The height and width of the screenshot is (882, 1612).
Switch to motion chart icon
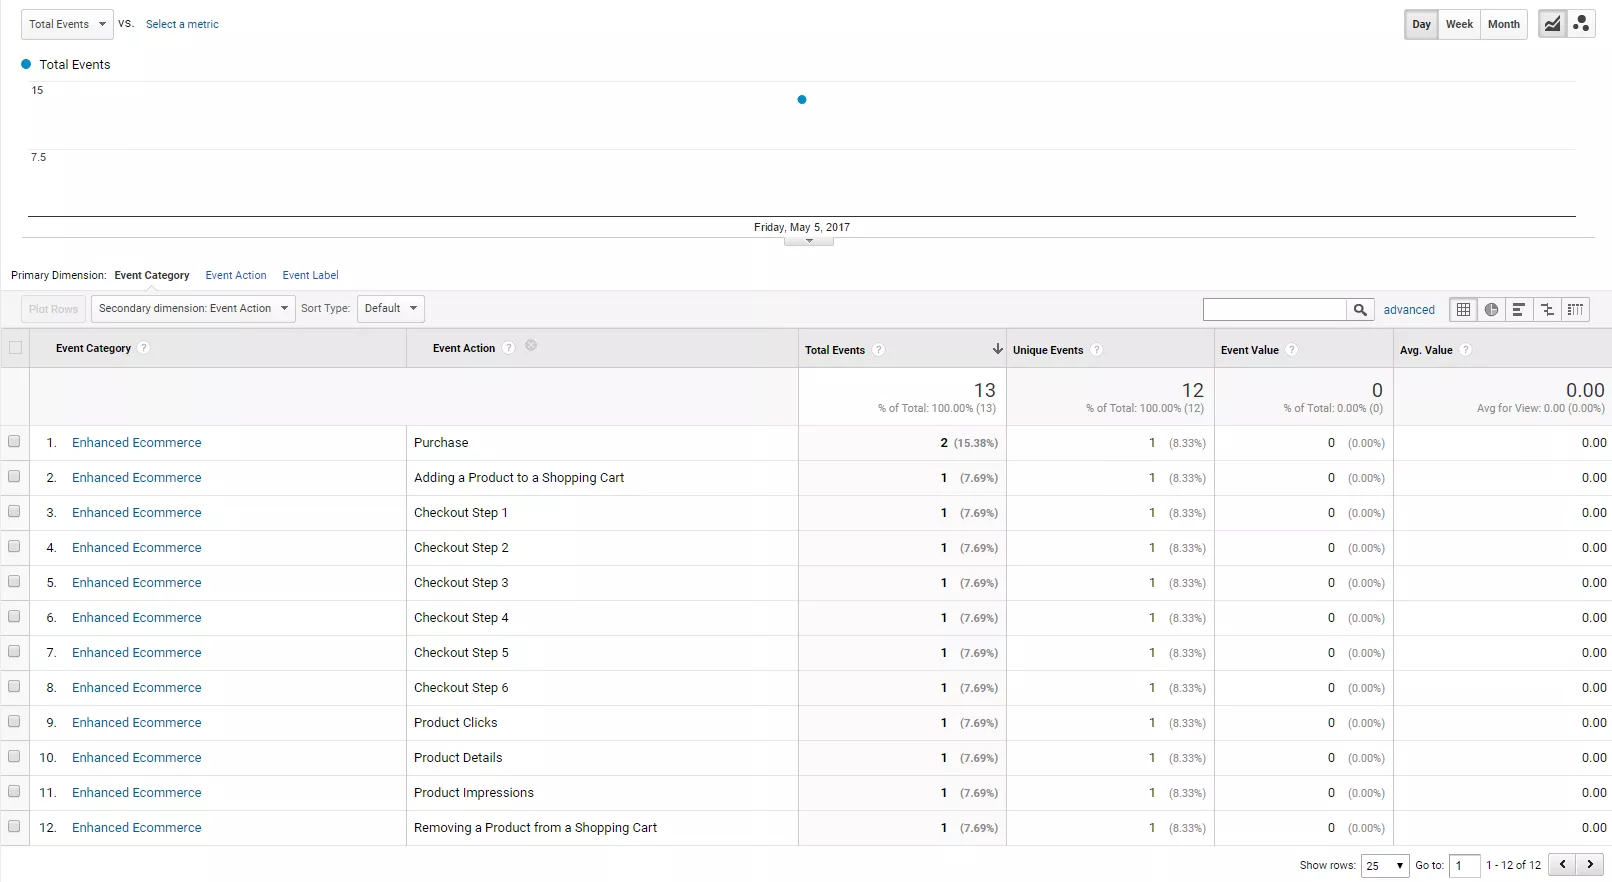pos(1581,24)
